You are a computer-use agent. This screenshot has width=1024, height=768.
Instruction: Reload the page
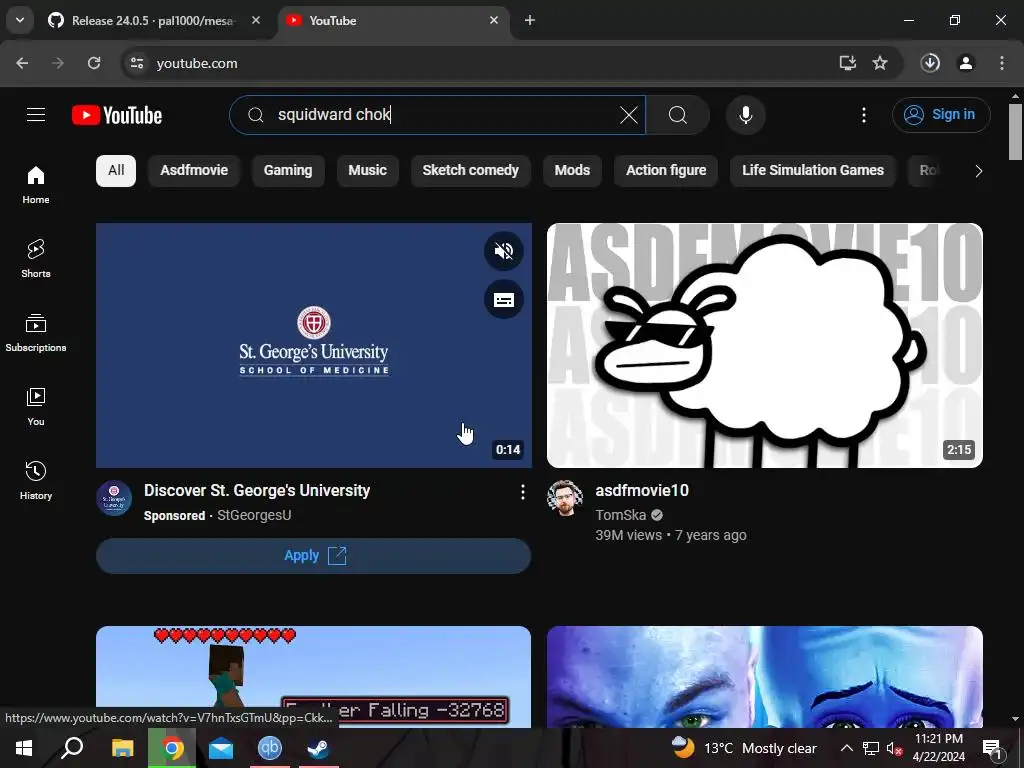(94, 63)
